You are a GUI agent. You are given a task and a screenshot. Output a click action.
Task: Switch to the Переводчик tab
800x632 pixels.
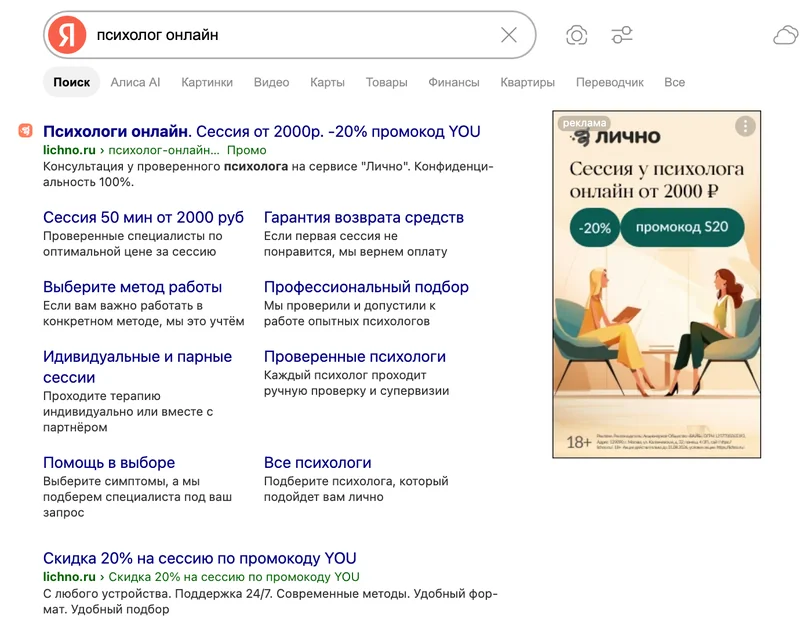610,82
